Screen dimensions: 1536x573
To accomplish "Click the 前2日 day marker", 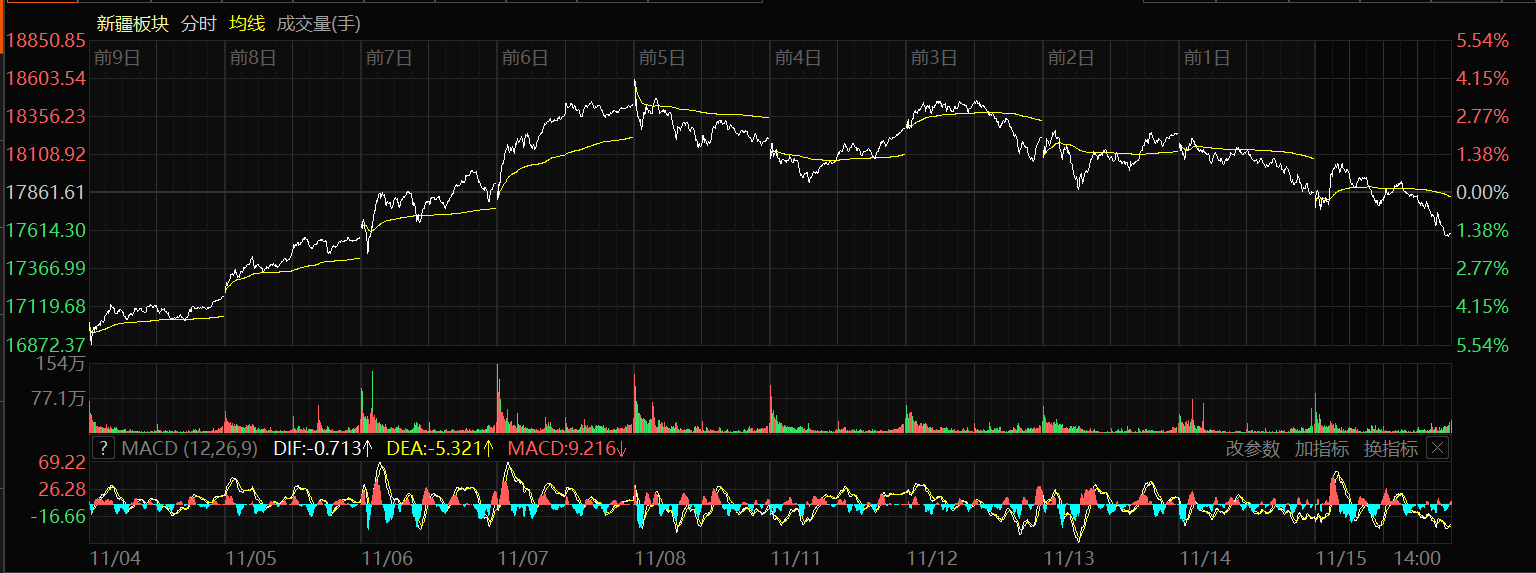I will (x=1071, y=57).
